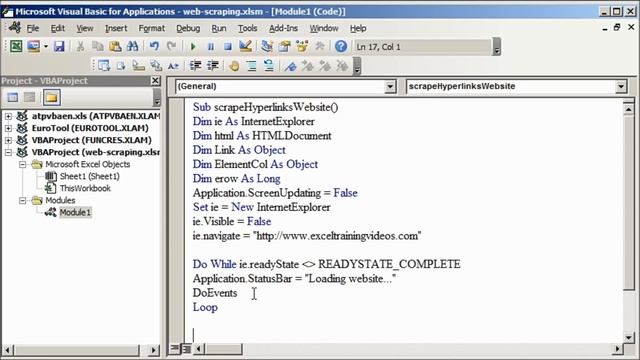
Task: Open the Add-Ins menu
Action: [x=283, y=28]
